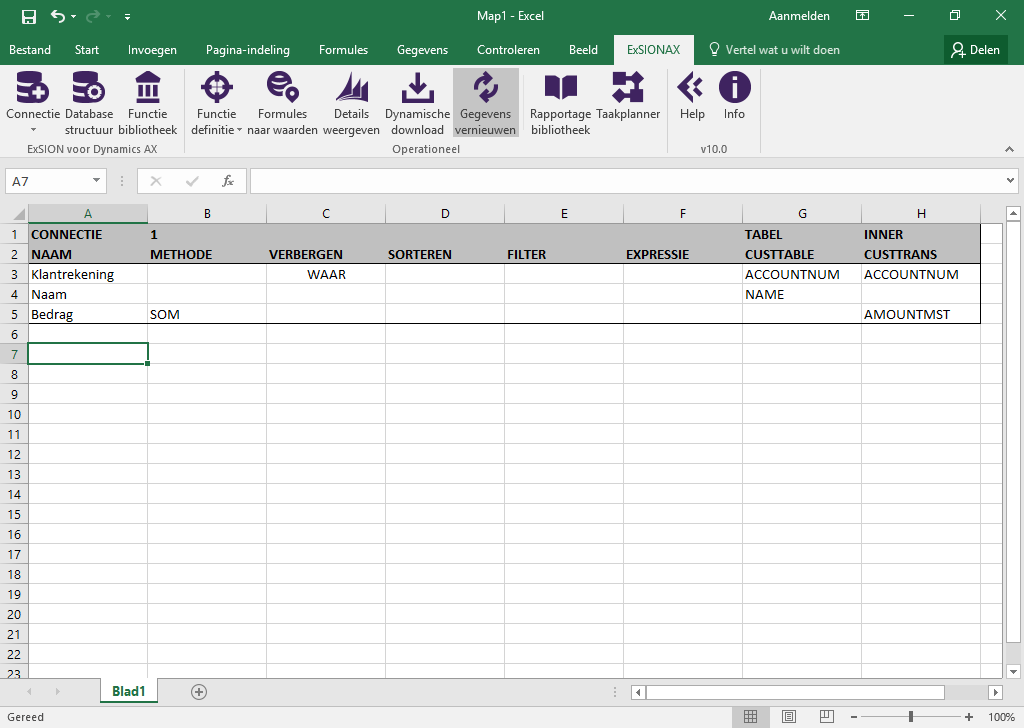Convert Formules naar waarden
1024x728 pixels.
(282, 103)
